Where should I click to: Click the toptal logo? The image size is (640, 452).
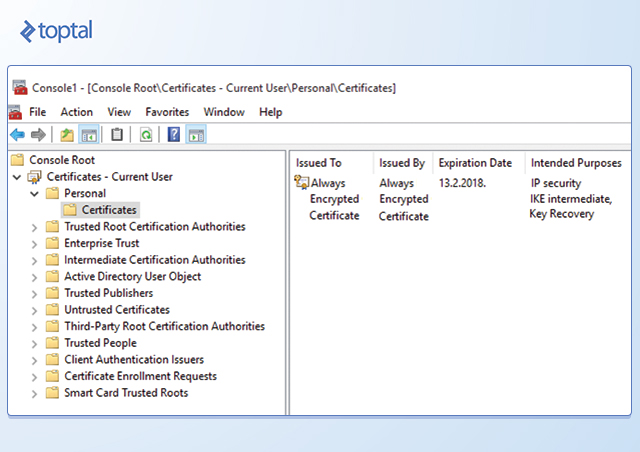(x=56, y=31)
